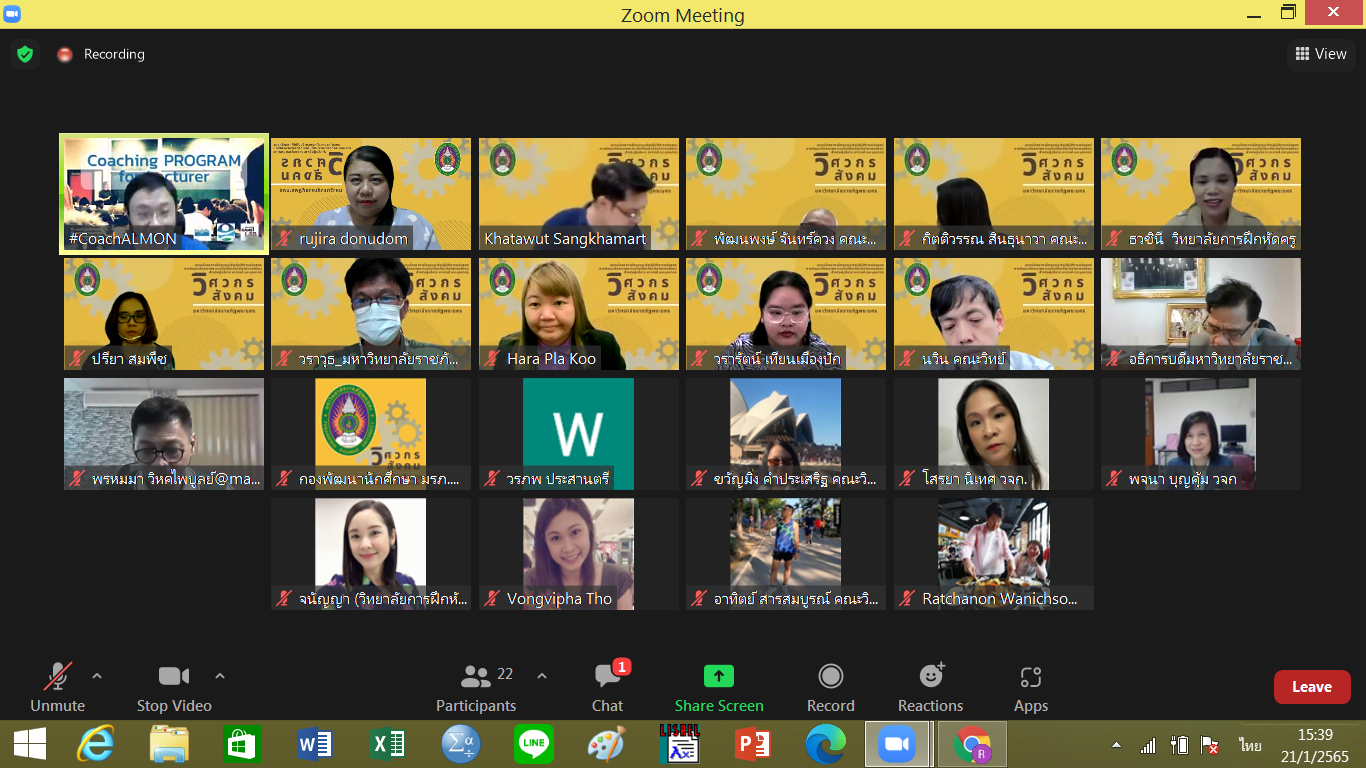Leave the meeting

(x=1311, y=687)
